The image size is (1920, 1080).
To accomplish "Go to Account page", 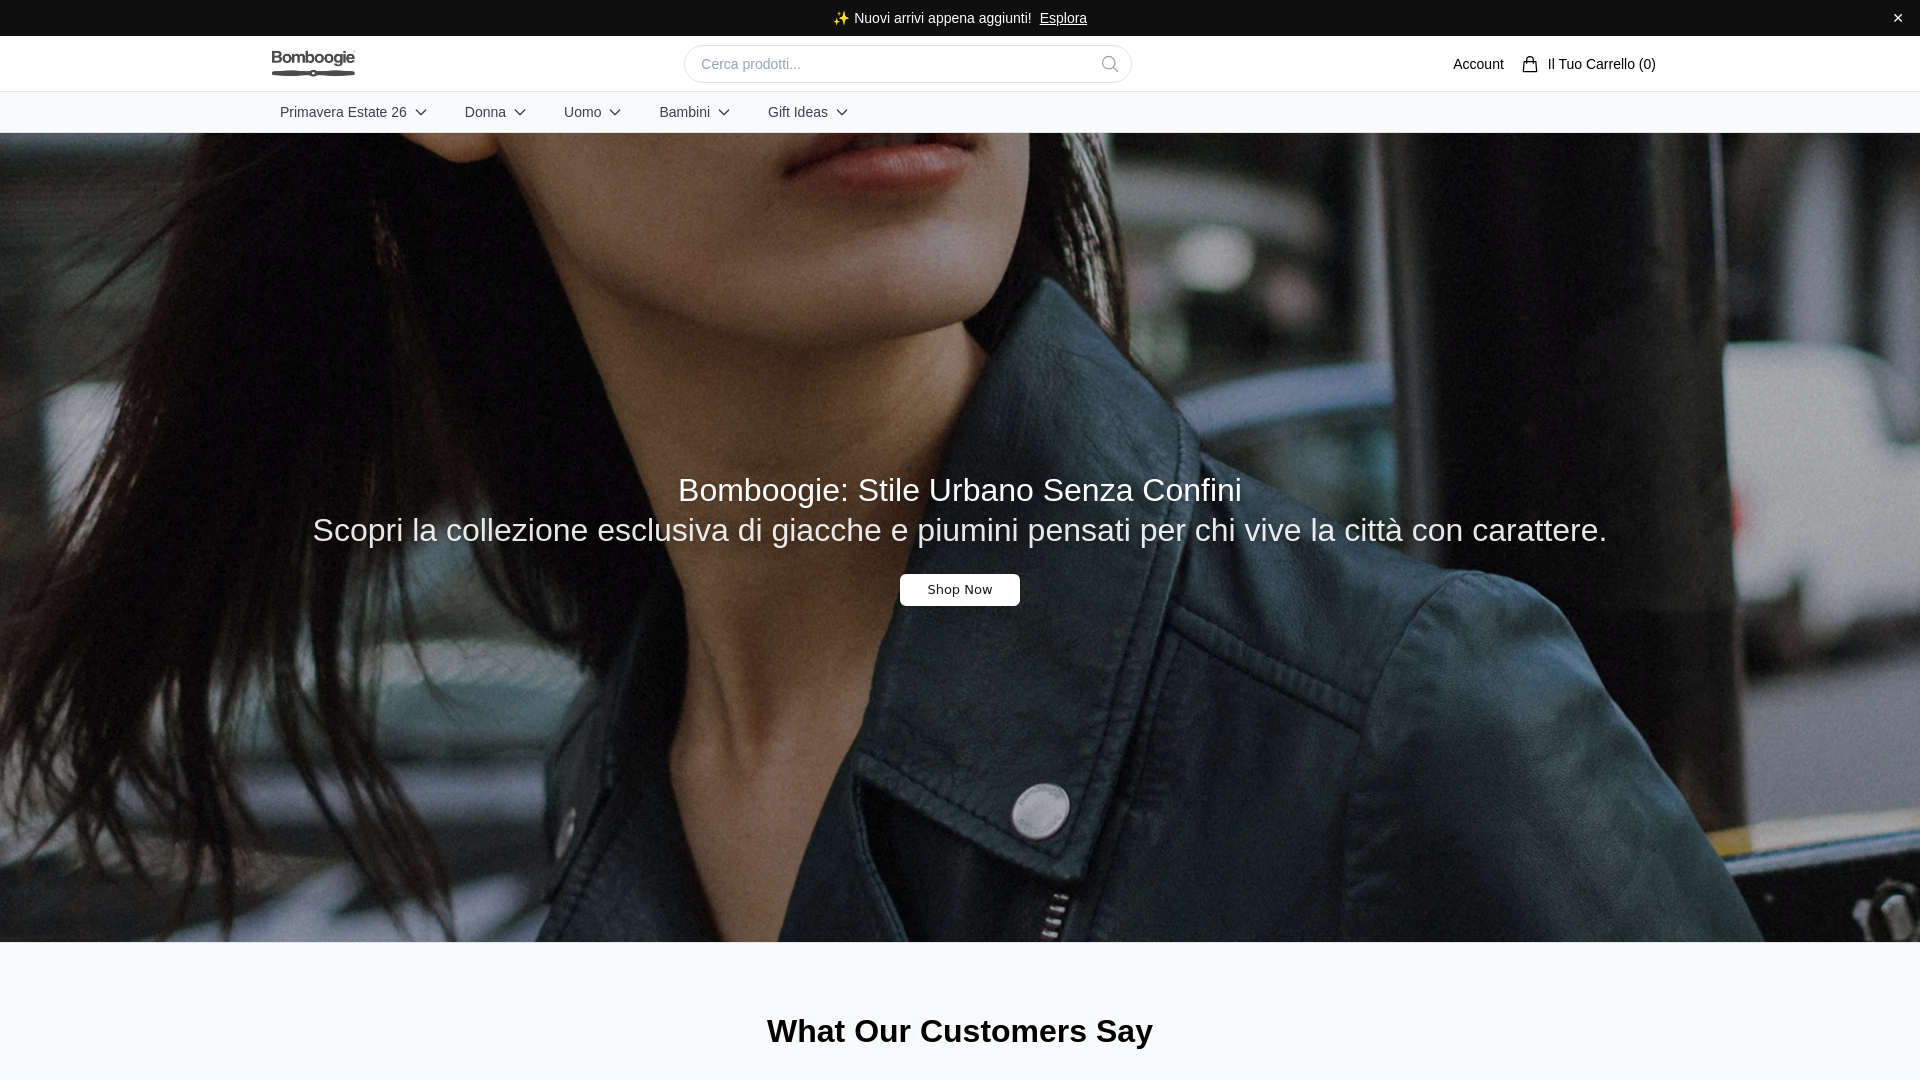I will pyautogui.click(x=1478, y=64).
